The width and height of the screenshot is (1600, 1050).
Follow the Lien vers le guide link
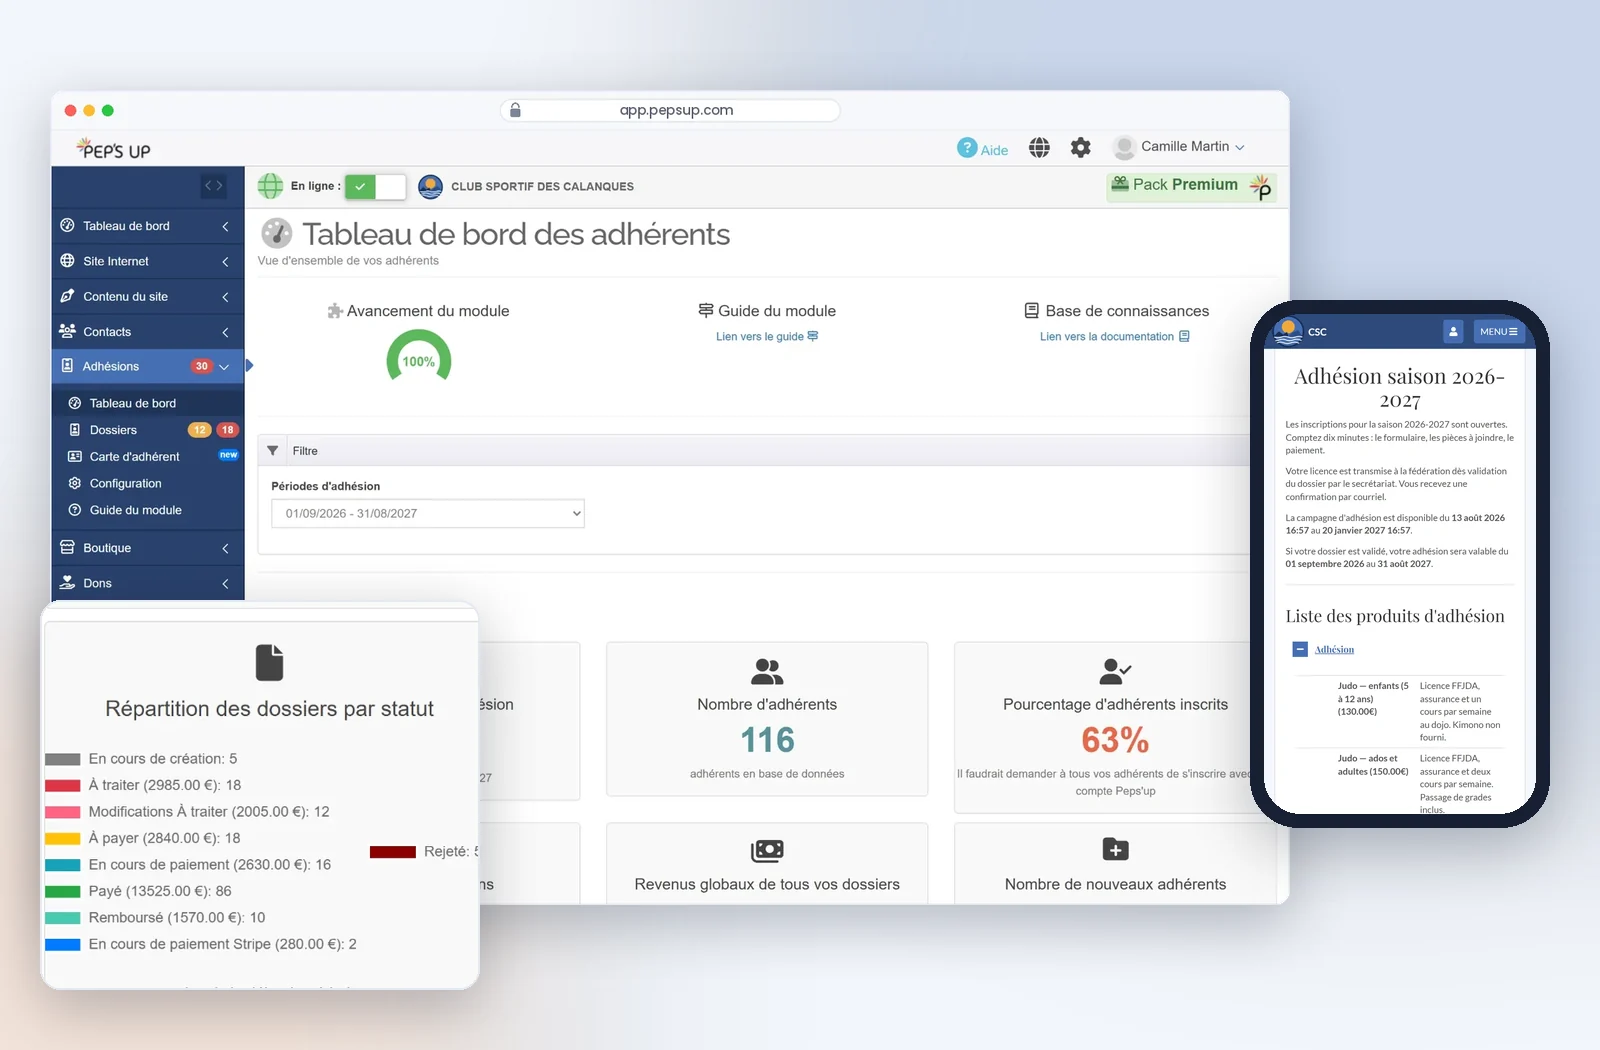[x=767, y=337]
